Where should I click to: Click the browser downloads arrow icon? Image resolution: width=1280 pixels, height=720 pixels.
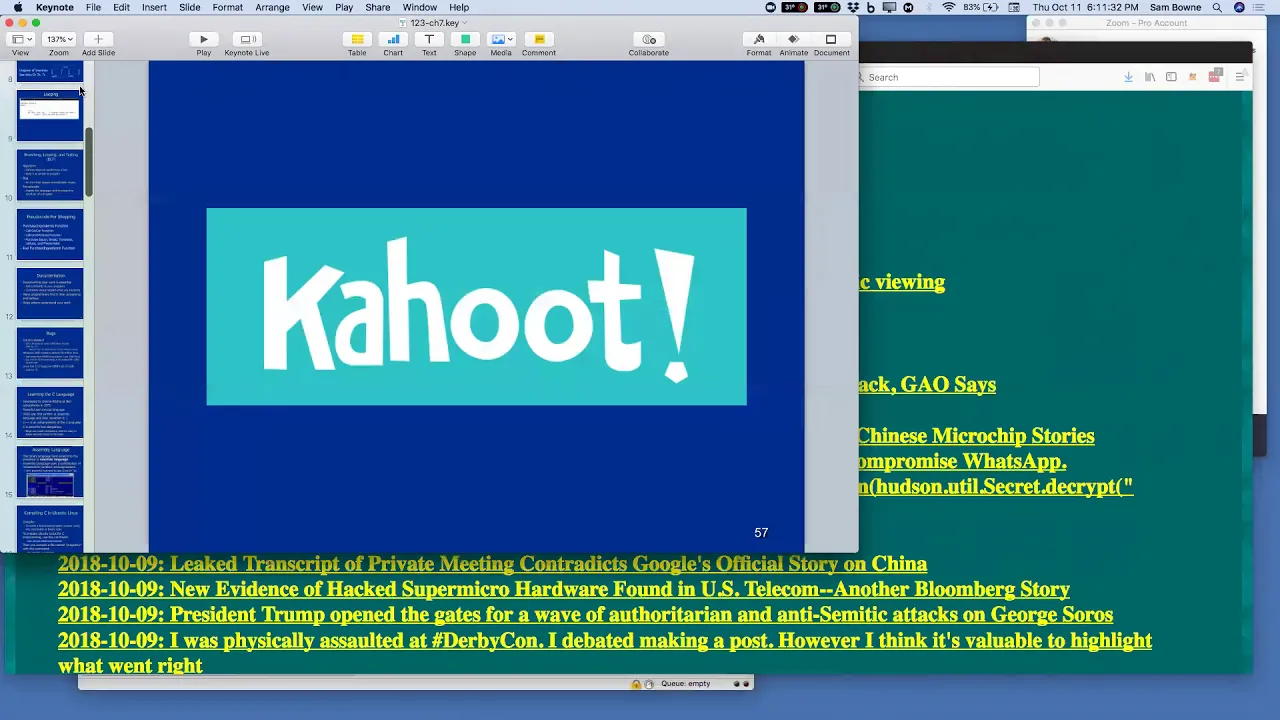(x=1128, y=77)
